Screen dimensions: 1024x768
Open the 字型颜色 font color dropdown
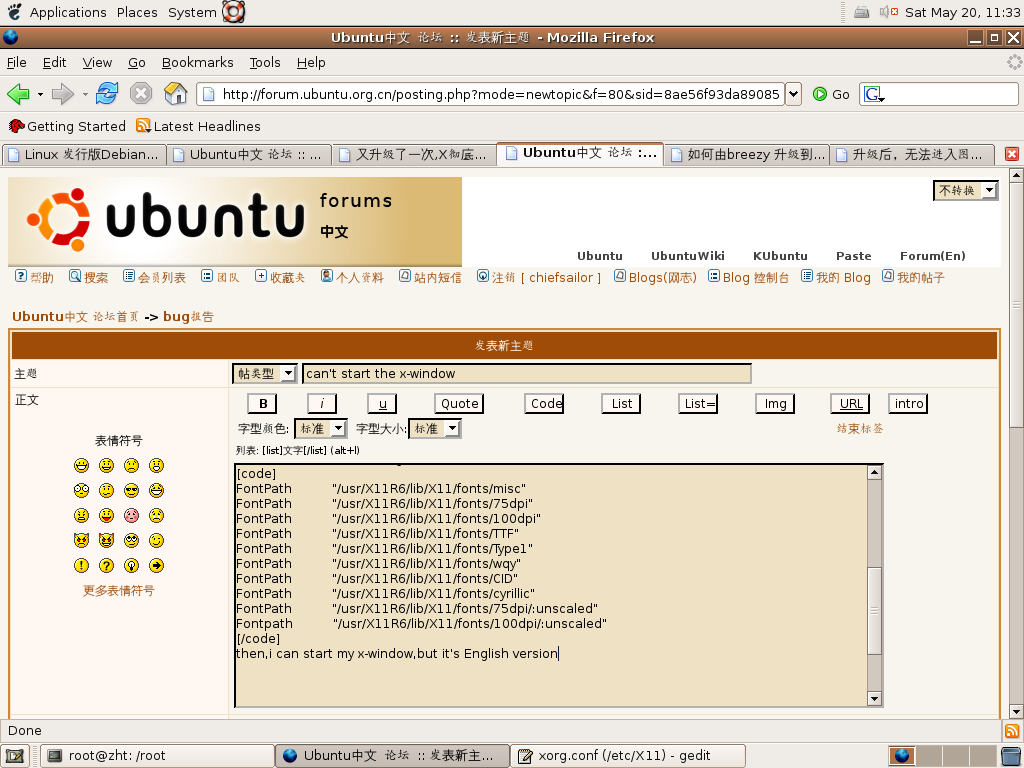tap(321, 428)
